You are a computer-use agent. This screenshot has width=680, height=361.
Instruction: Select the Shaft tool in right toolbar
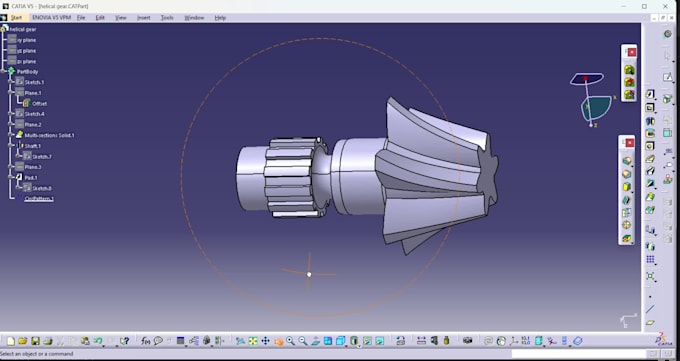(x=650, y=121)
